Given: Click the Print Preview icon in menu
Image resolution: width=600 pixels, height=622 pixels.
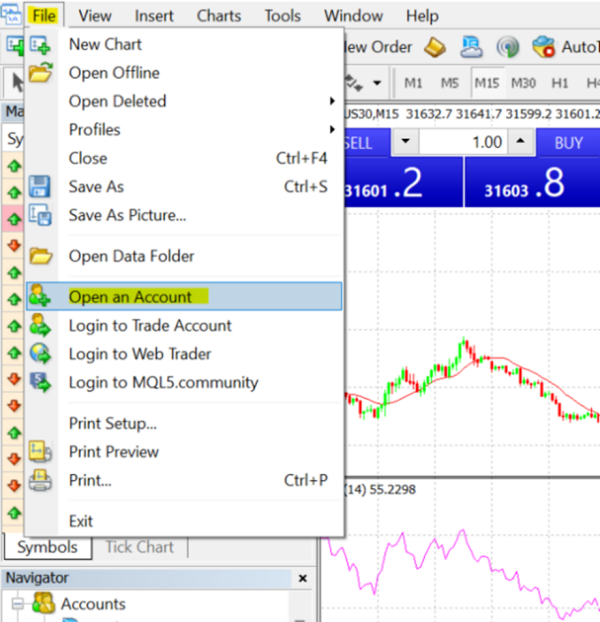Looking at the screenshot, I should [40, 452].
